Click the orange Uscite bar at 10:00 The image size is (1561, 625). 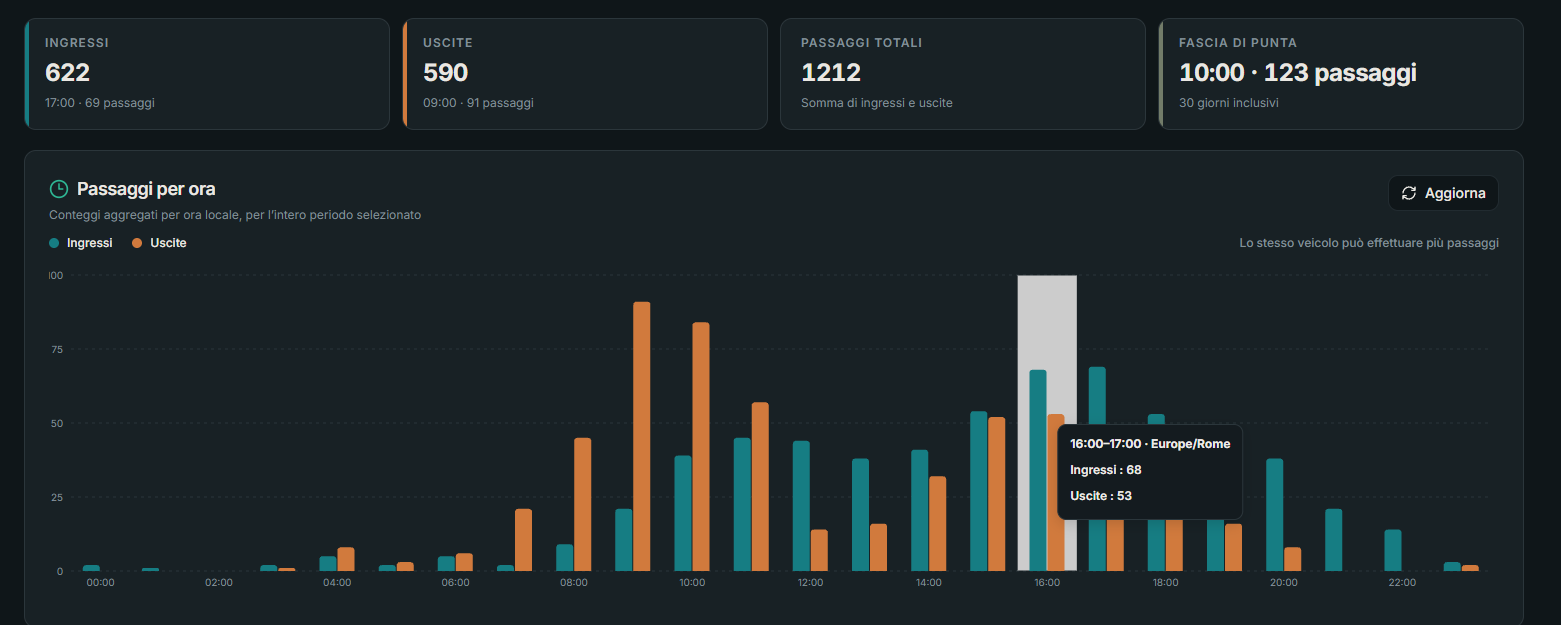(x=701, y=447)
